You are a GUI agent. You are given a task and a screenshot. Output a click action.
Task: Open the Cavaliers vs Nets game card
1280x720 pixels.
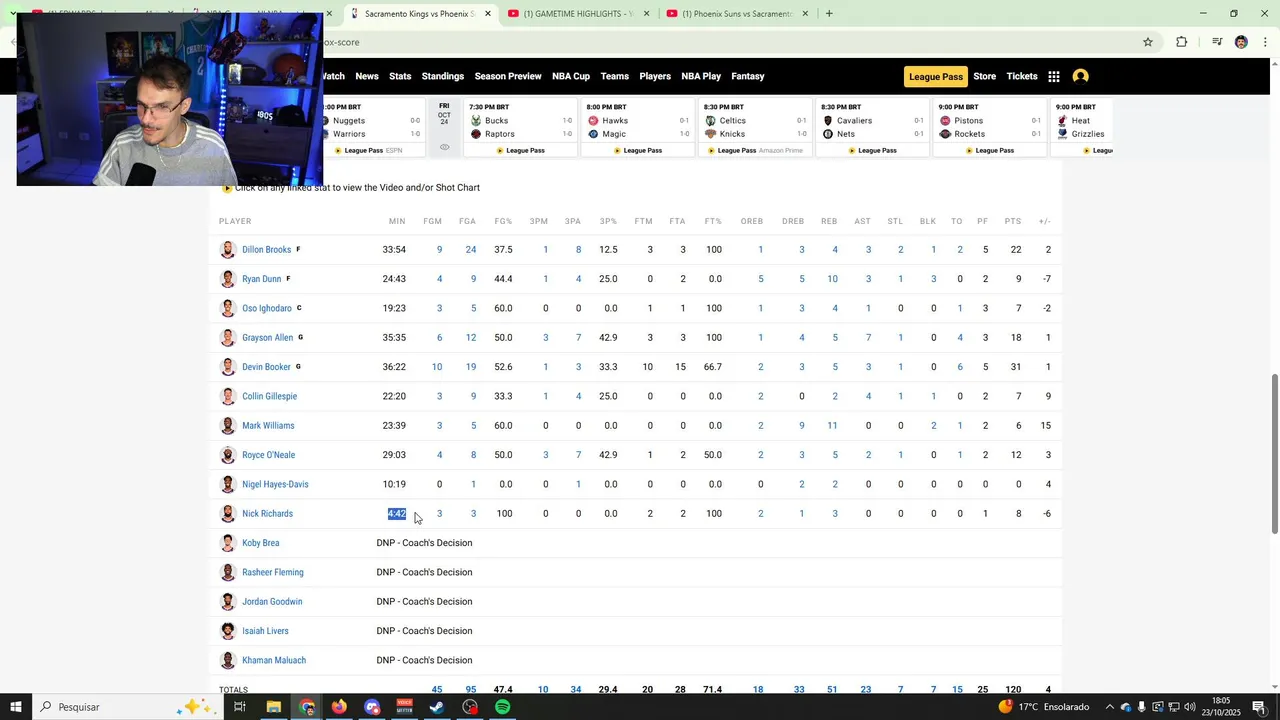873,127
